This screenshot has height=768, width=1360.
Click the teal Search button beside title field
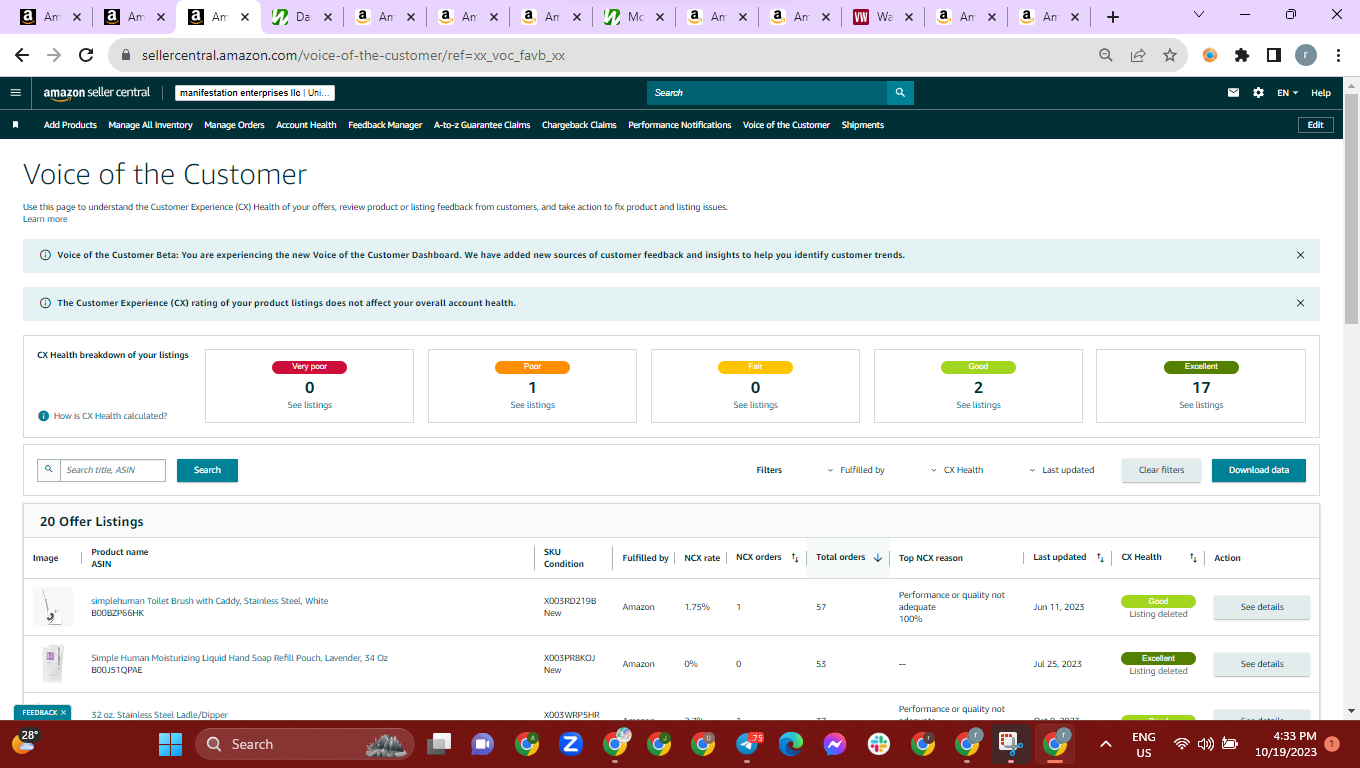pos(207,470)
